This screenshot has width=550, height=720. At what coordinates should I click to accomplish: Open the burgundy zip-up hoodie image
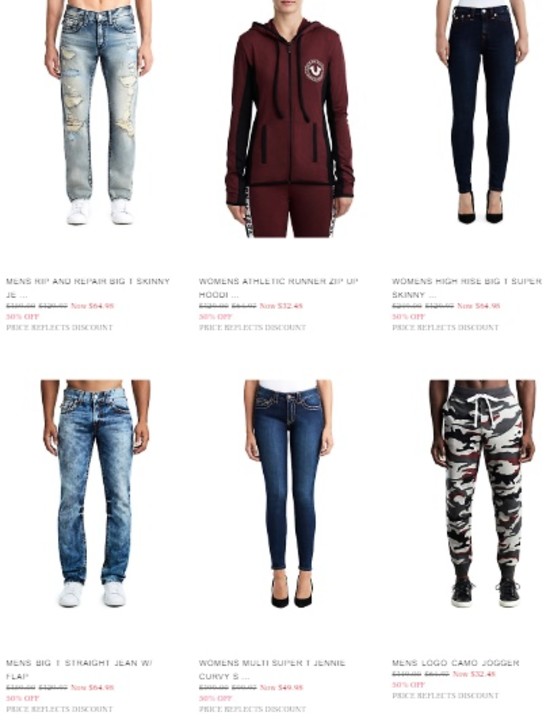290,119
